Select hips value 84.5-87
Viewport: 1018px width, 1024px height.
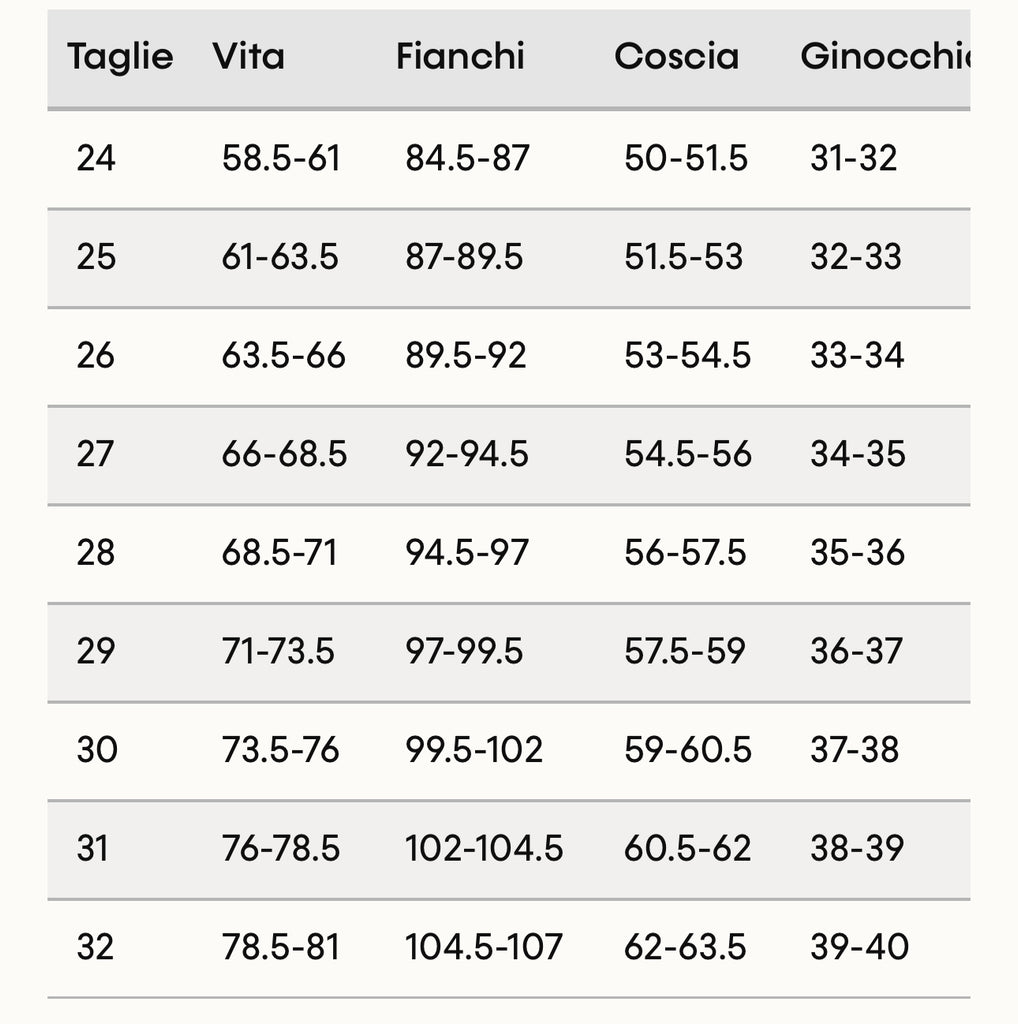(x=467, y=158)
